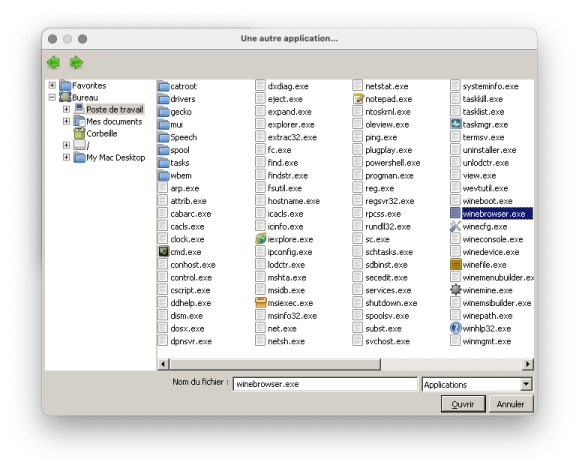Select the msiexec.exe package icon
Screen dimensions: 579x471
pyautogui.click(x=261, y=303)
